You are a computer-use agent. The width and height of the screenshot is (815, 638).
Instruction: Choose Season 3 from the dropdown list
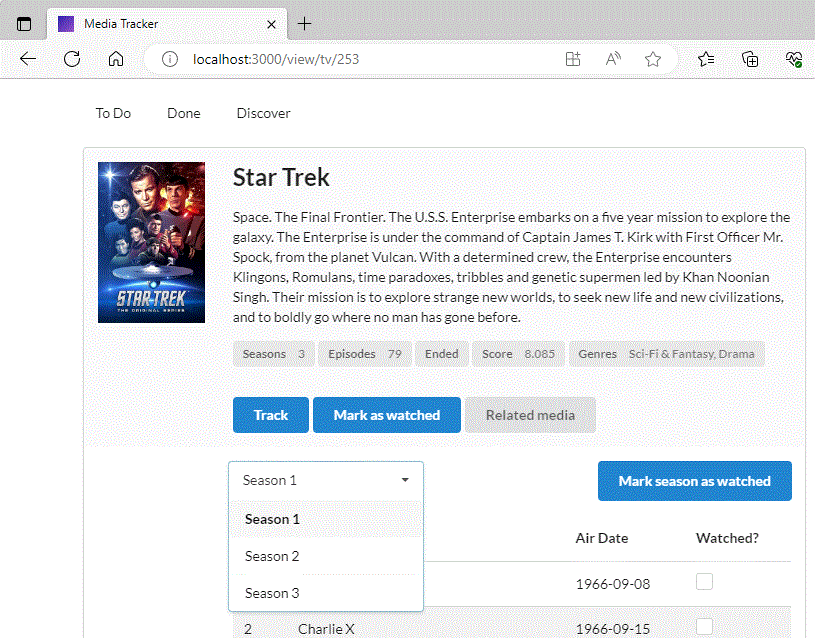pyautogui.click(x=326, y=593)
